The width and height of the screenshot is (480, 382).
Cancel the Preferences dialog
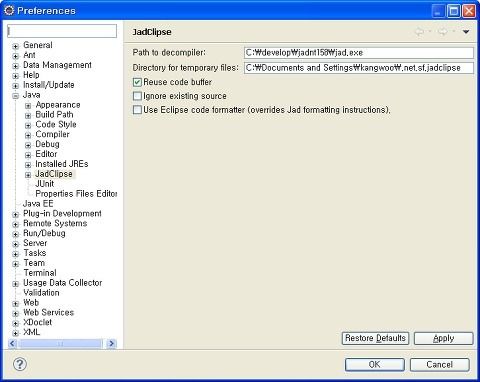coord(440,365)
